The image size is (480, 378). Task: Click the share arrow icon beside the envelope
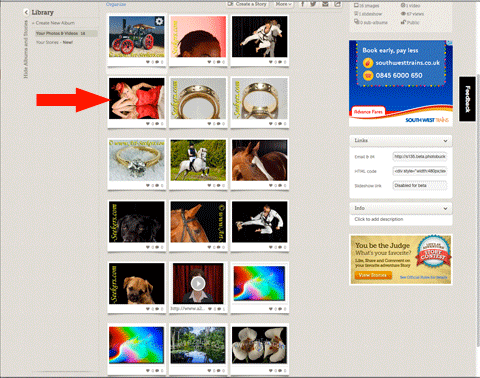coord(337,4)
